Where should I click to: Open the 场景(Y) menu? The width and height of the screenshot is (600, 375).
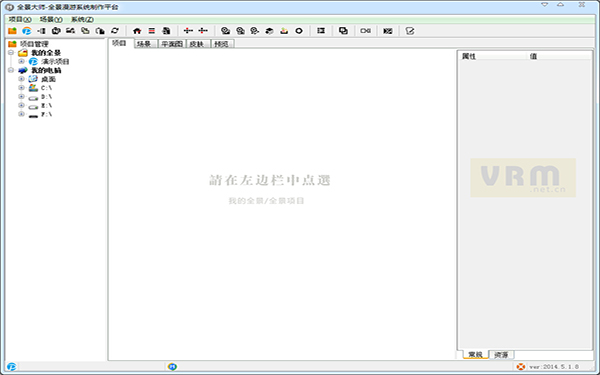(51, 20)
